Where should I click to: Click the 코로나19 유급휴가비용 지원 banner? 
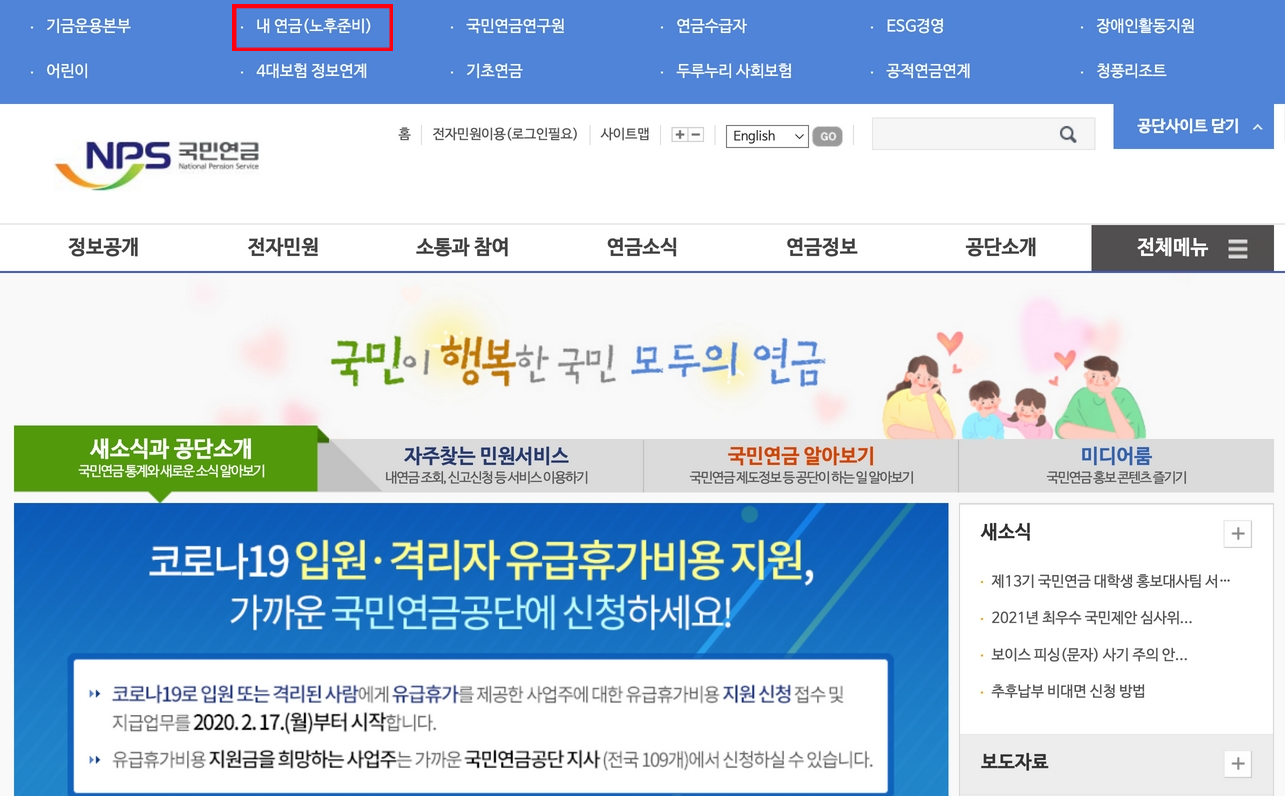[x=481, y=649]
